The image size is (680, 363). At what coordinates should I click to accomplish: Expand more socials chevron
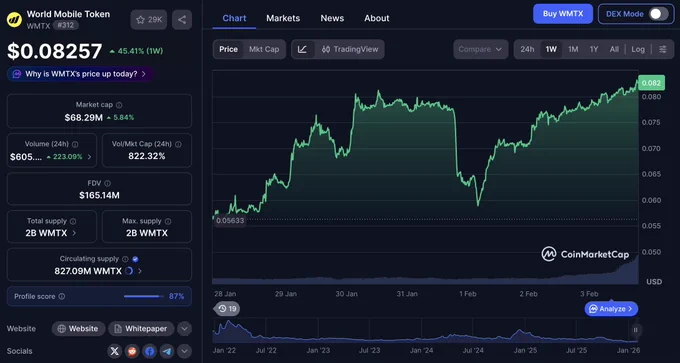point(184,351)
